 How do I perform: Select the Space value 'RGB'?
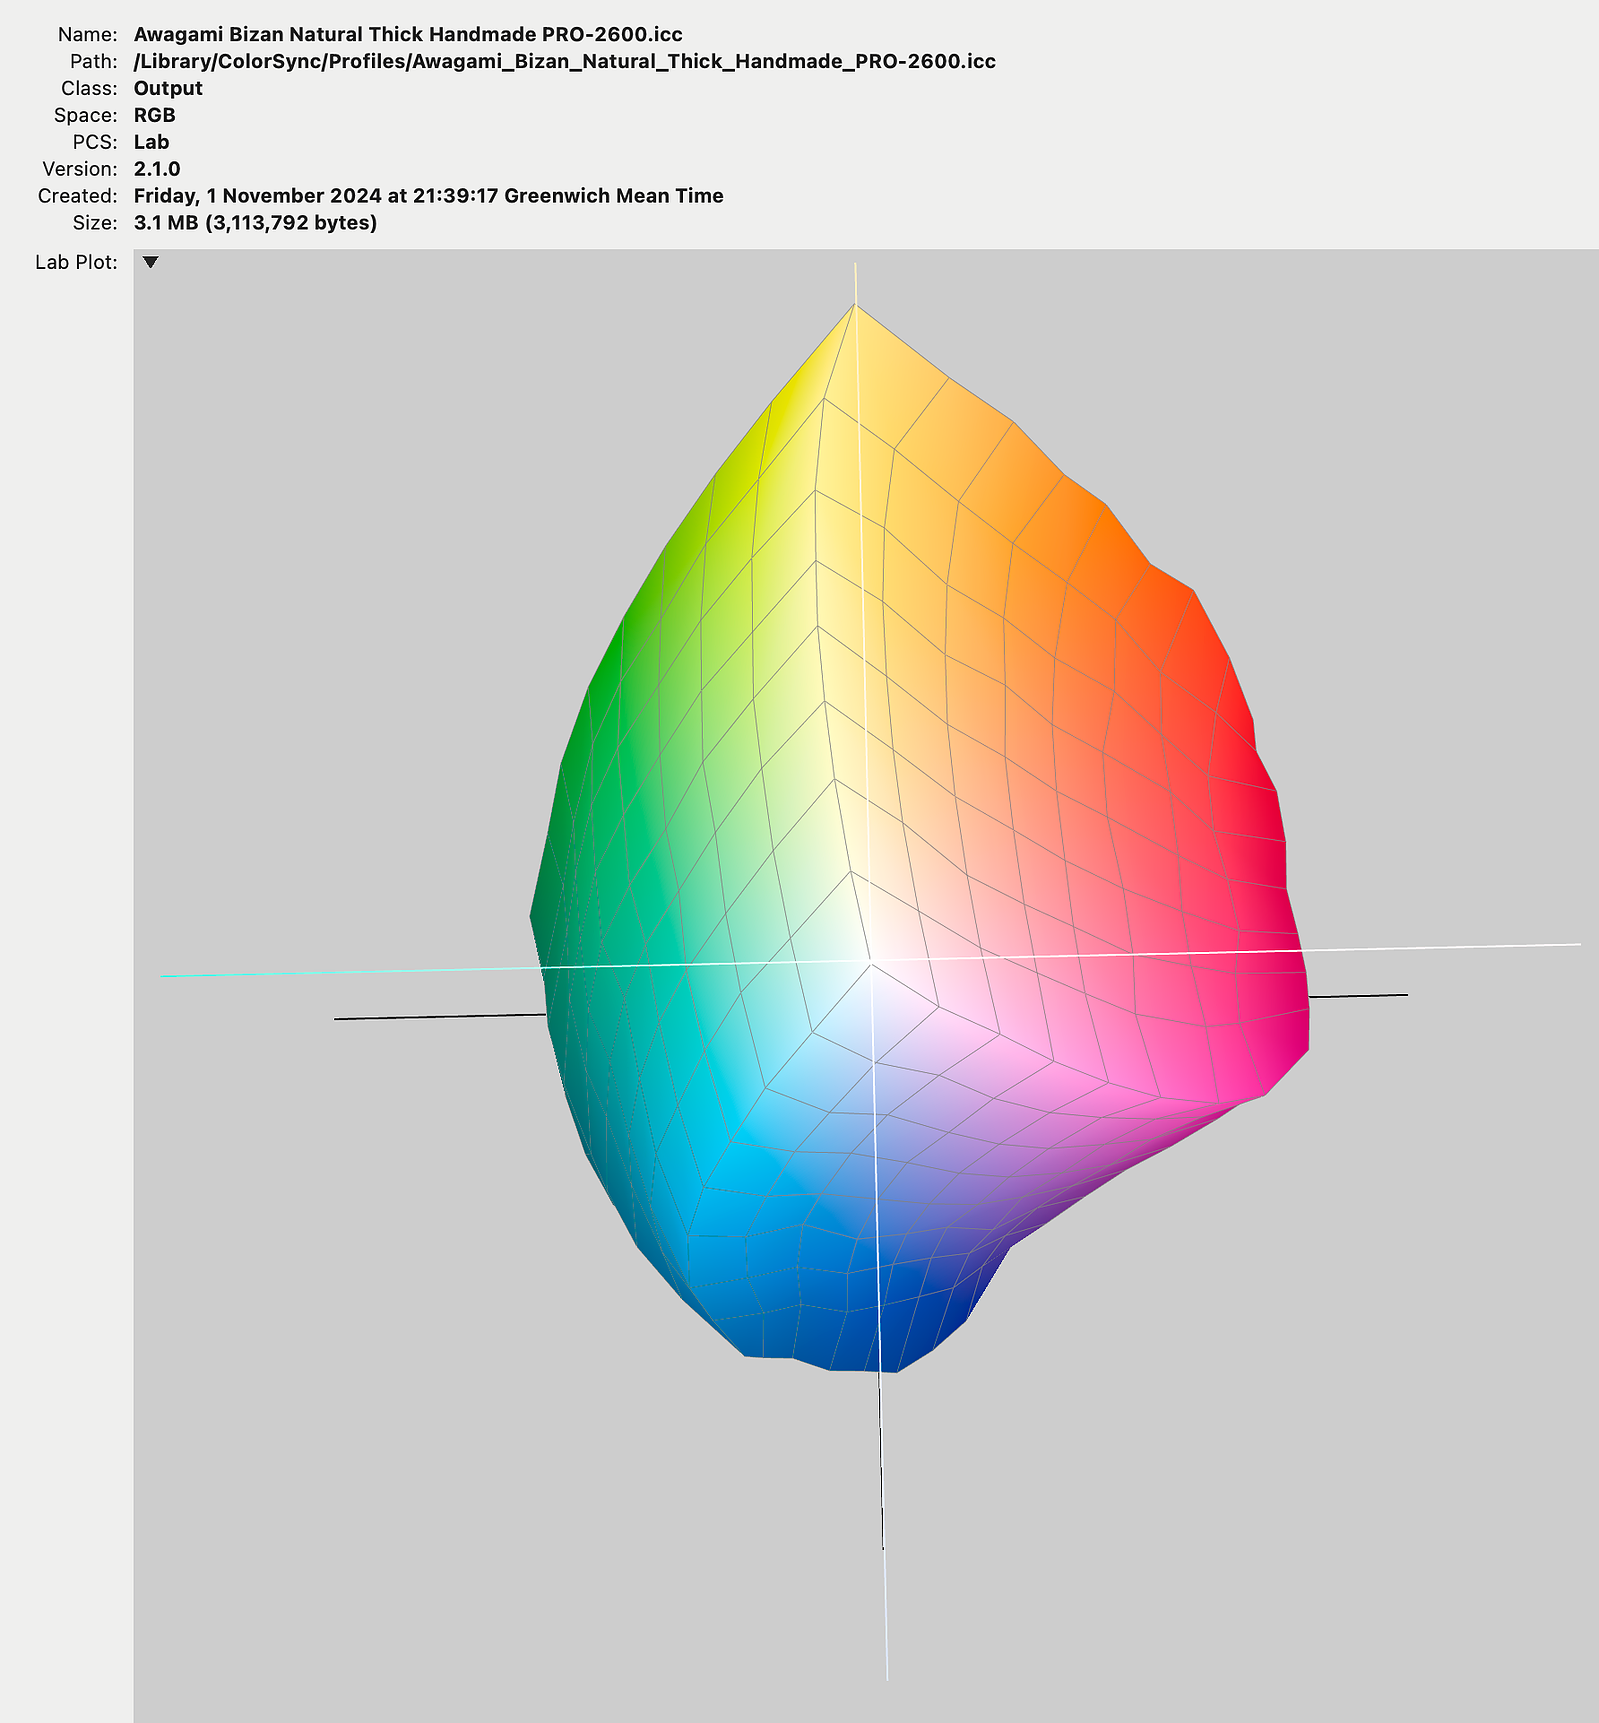click(x=155, y=115)
